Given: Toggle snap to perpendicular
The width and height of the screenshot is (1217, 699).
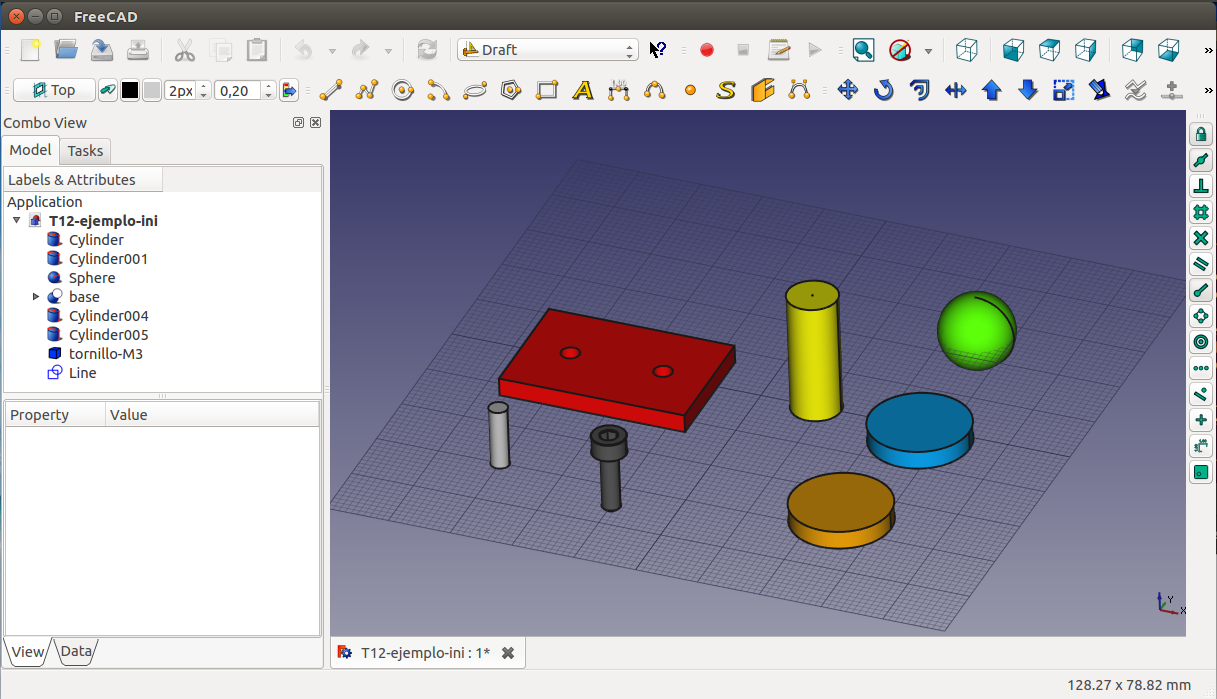Looking at the screenshot, I should [x=1201, y=186].
